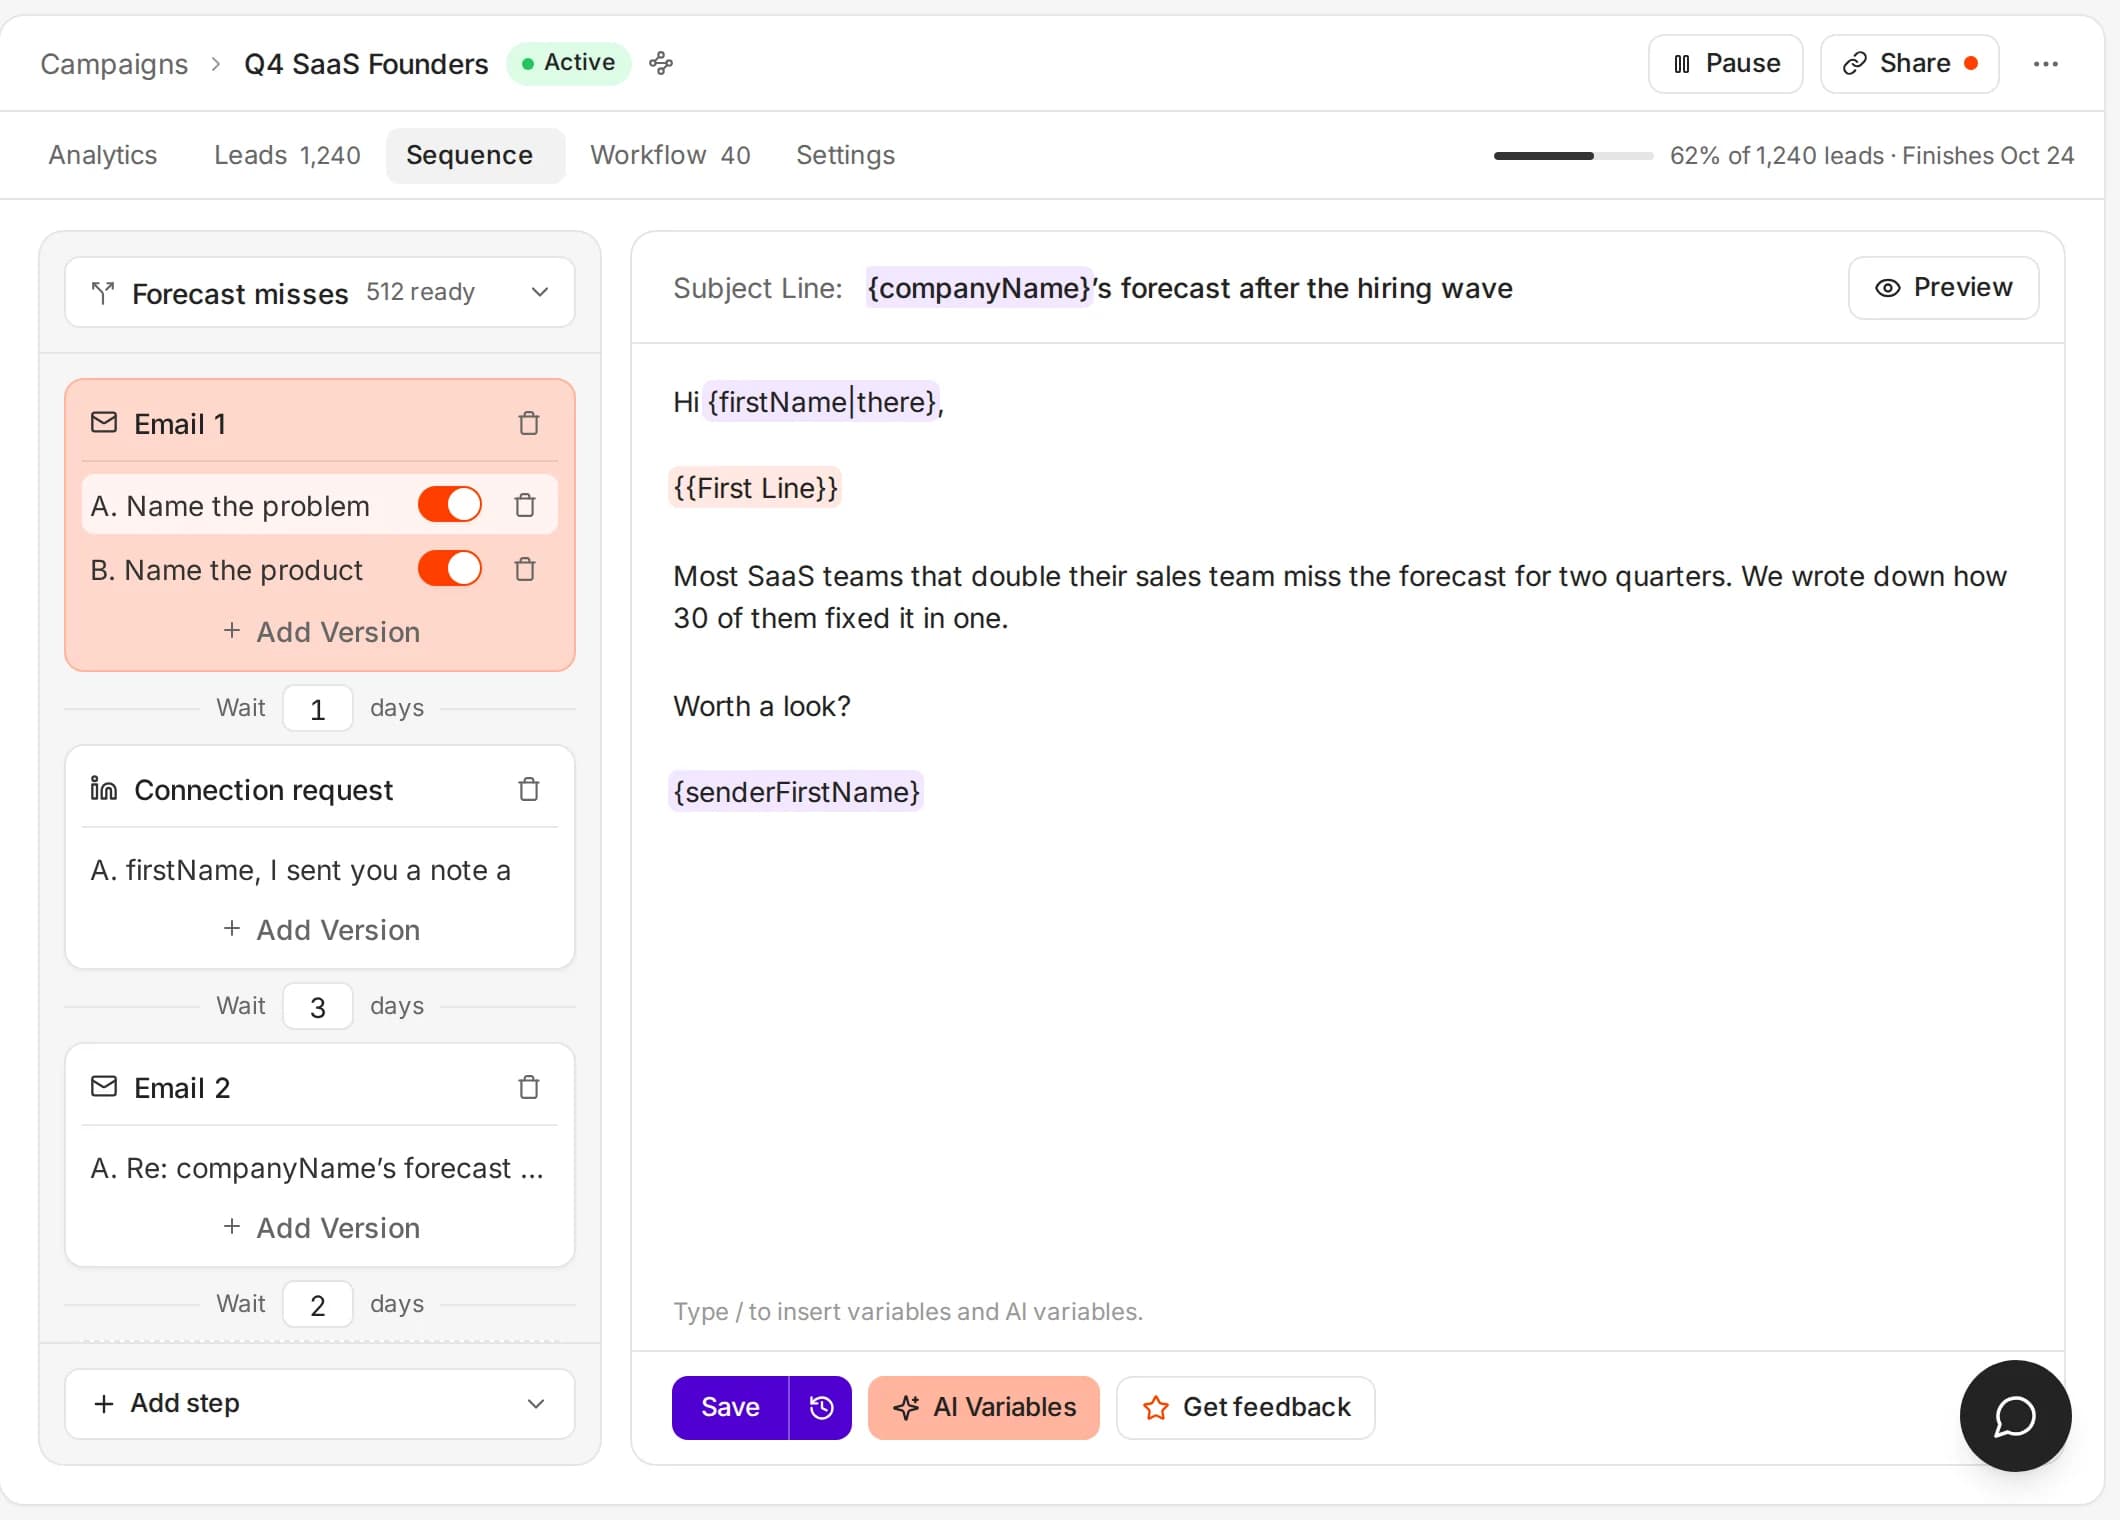Switch to the Analytics tab
Viewport: 2120px width, 1520px height.
coord(103,155)
